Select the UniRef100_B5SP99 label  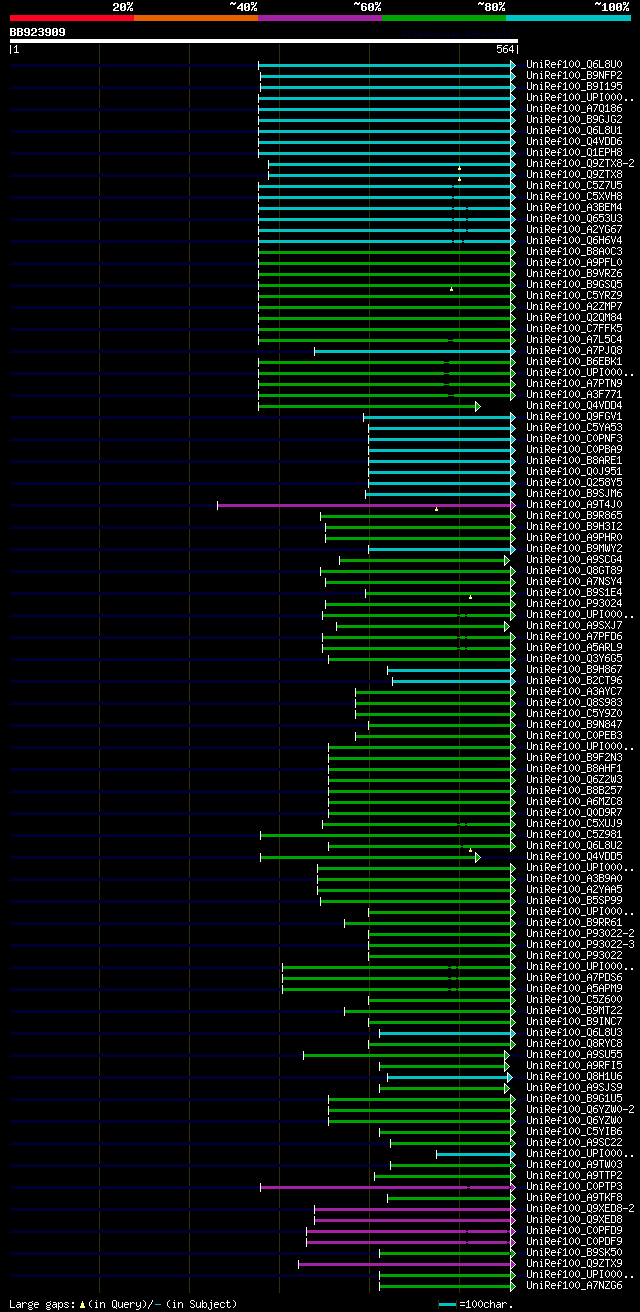click(574, 901)
